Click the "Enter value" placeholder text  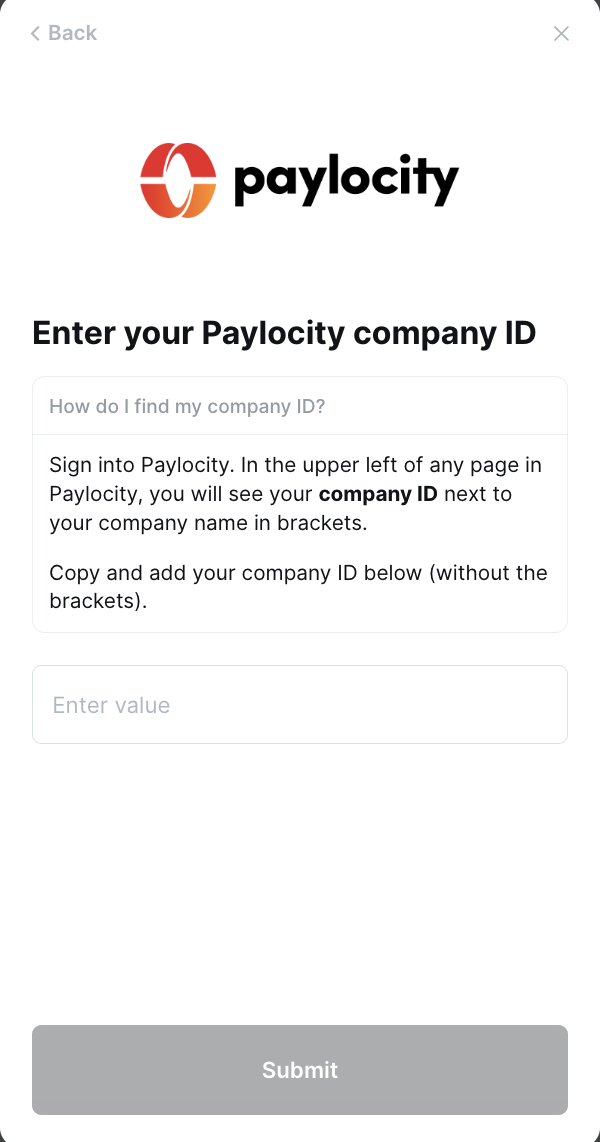(x=111, y=705)
